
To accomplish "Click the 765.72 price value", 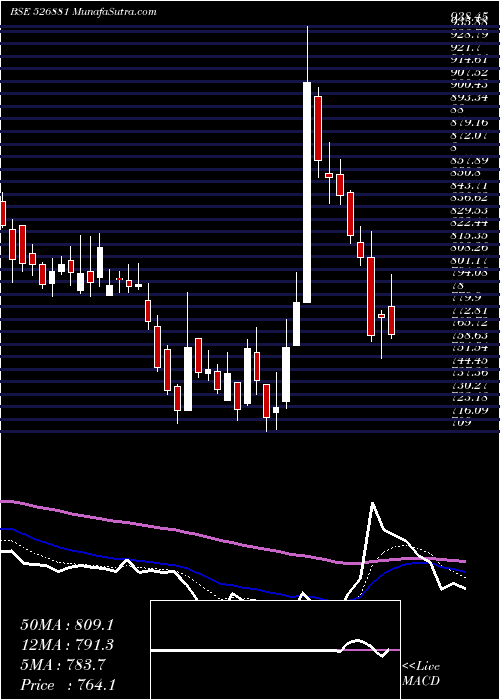I will tap(469, 322).
